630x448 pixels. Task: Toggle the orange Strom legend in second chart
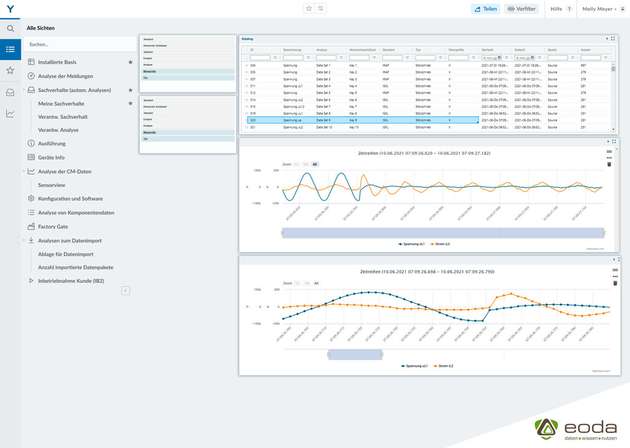coord(444,366)
